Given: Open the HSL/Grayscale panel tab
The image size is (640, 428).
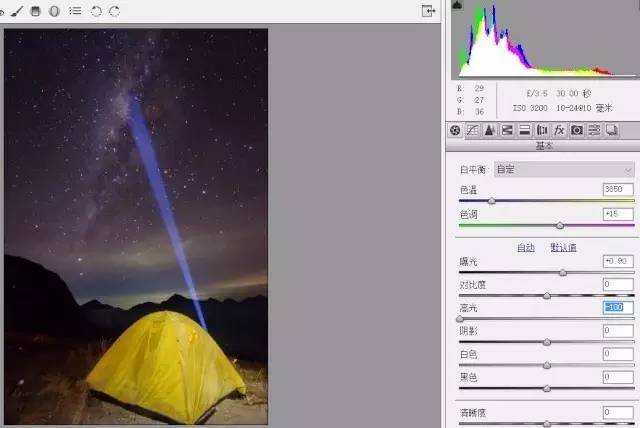Looking at the screenshot, I should point(507,130).
